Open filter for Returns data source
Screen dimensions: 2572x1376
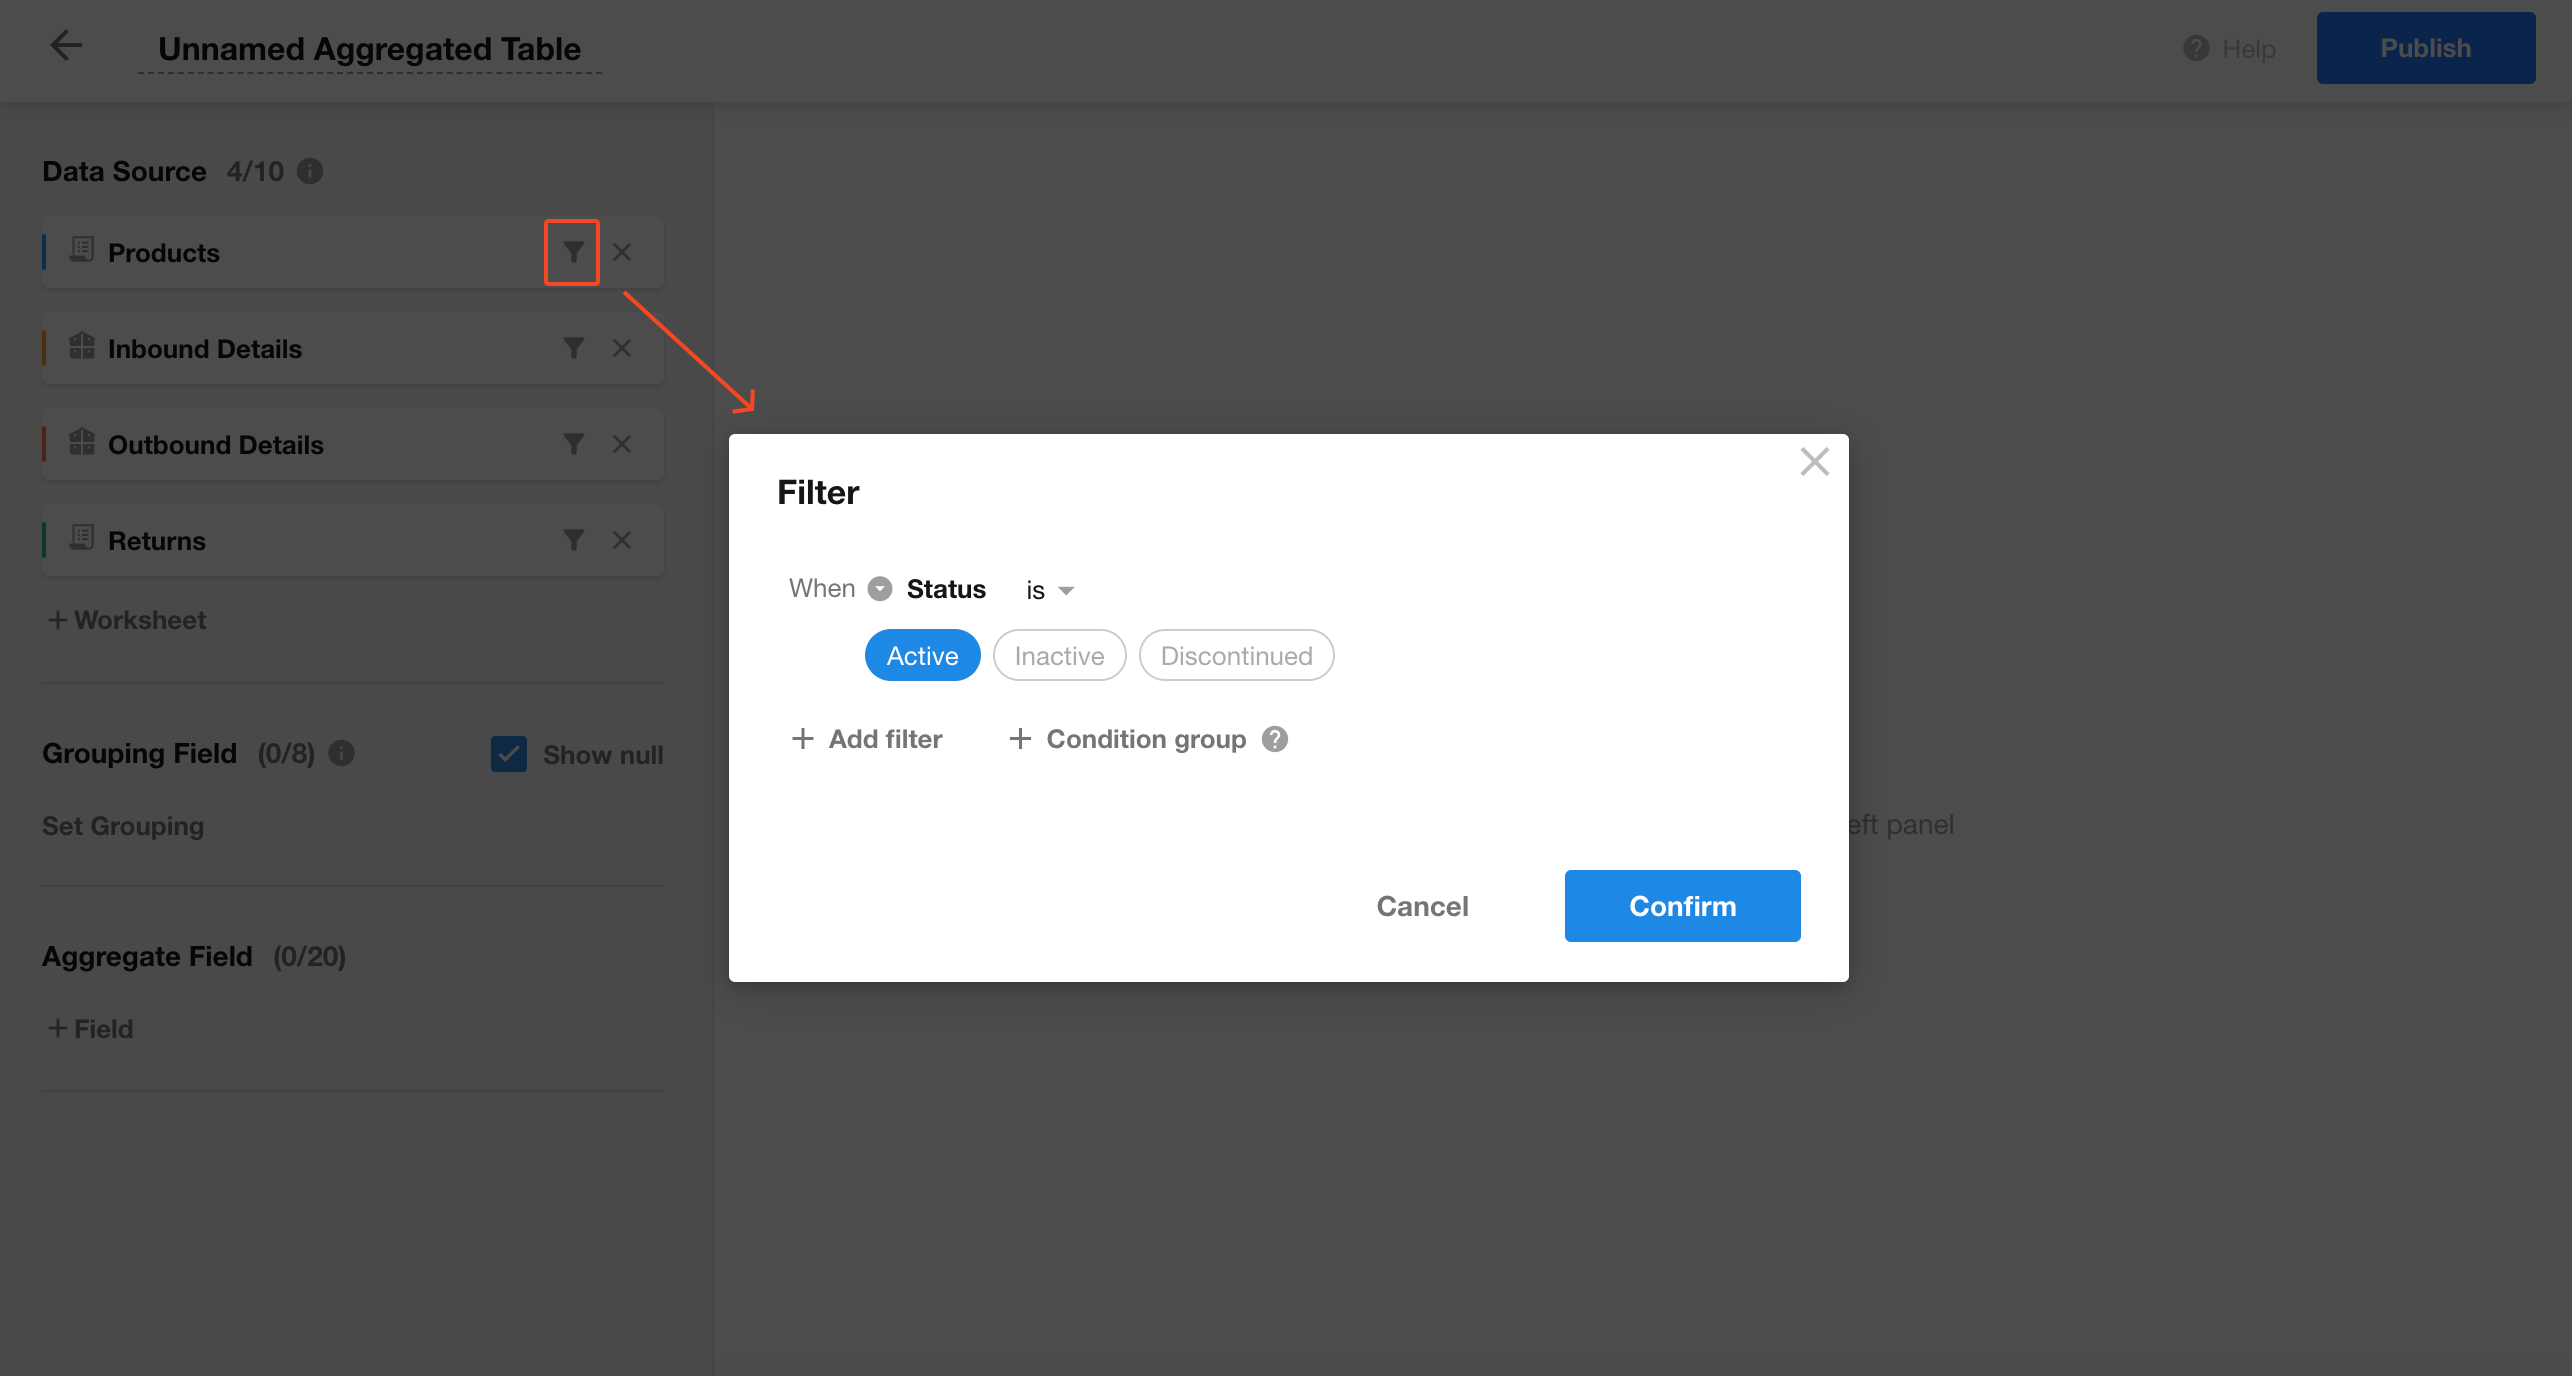pyautogui.click(x=573, y=540)
